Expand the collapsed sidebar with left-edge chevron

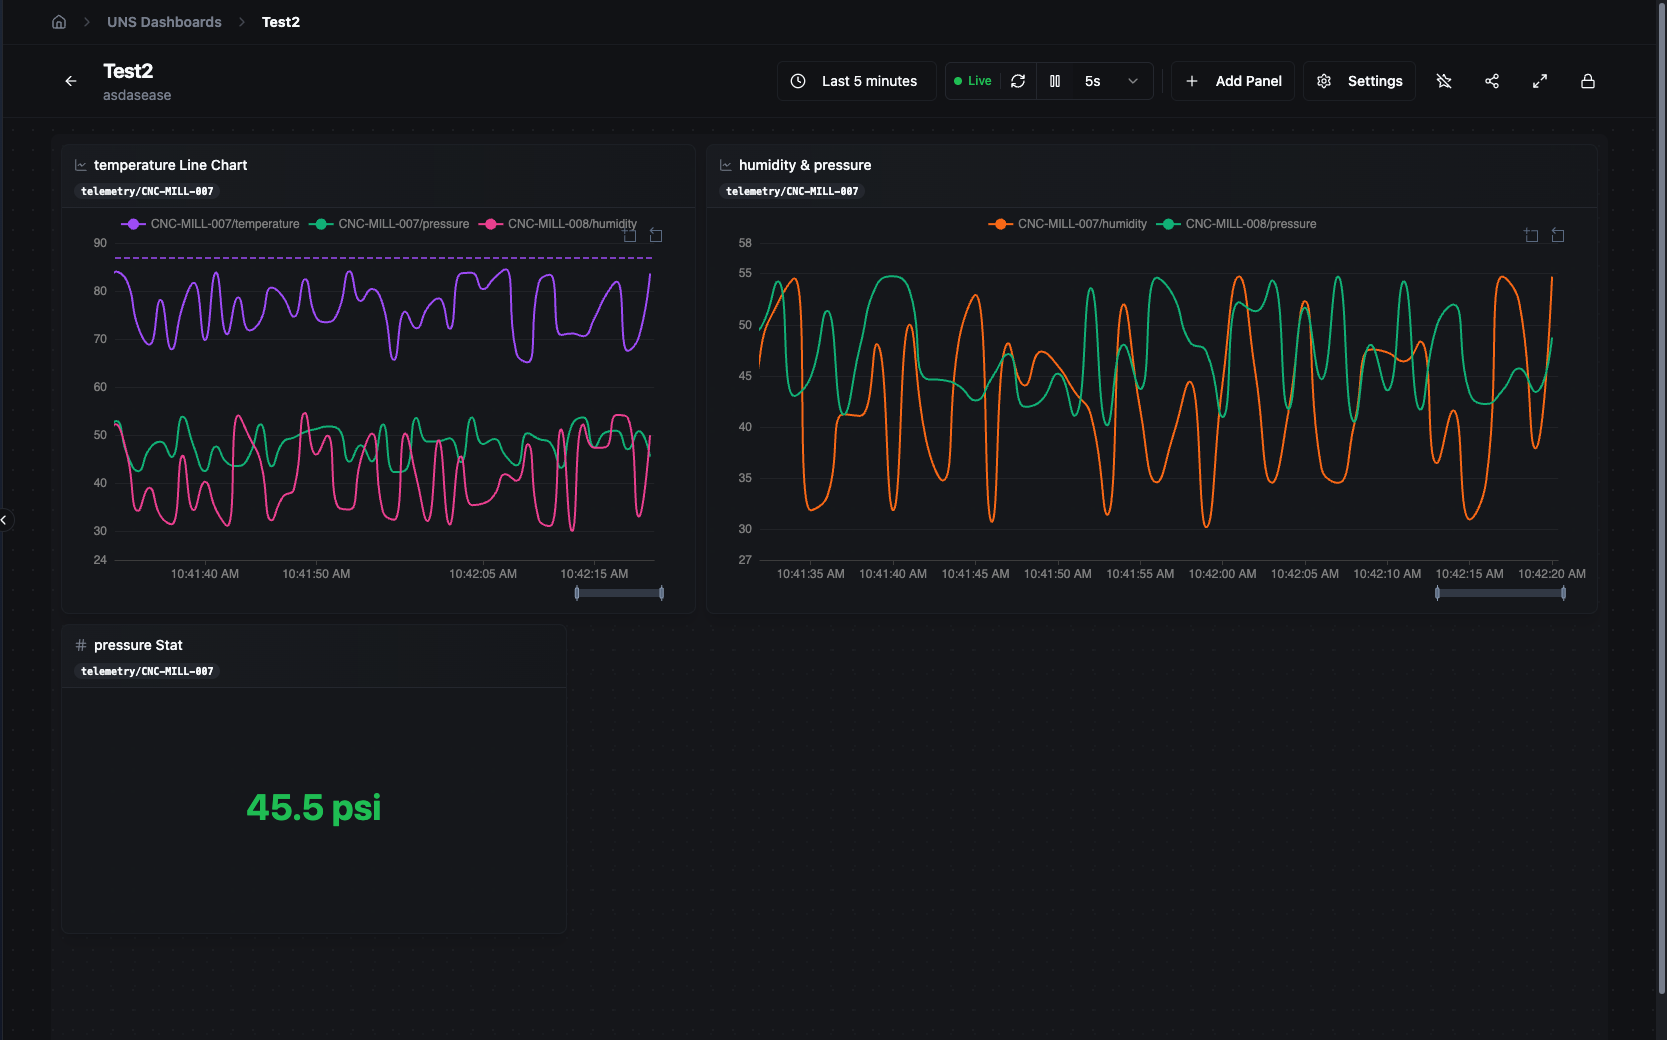pos(4,520)
